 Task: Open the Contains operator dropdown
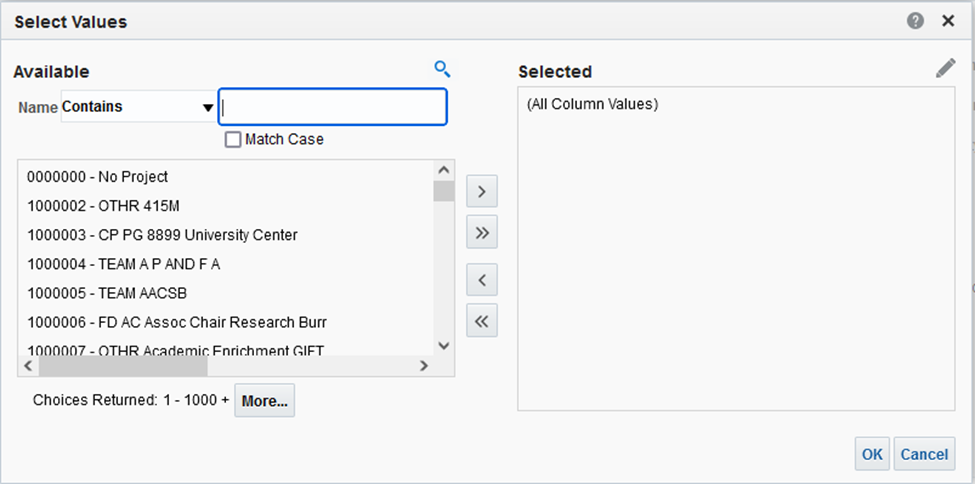208,108
